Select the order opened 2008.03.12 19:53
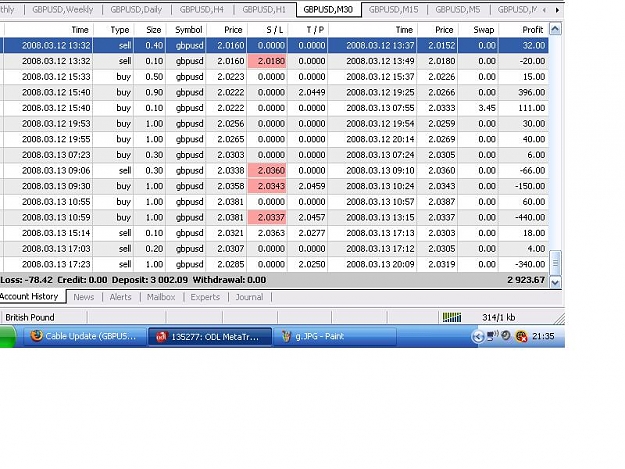 (274, 124)
